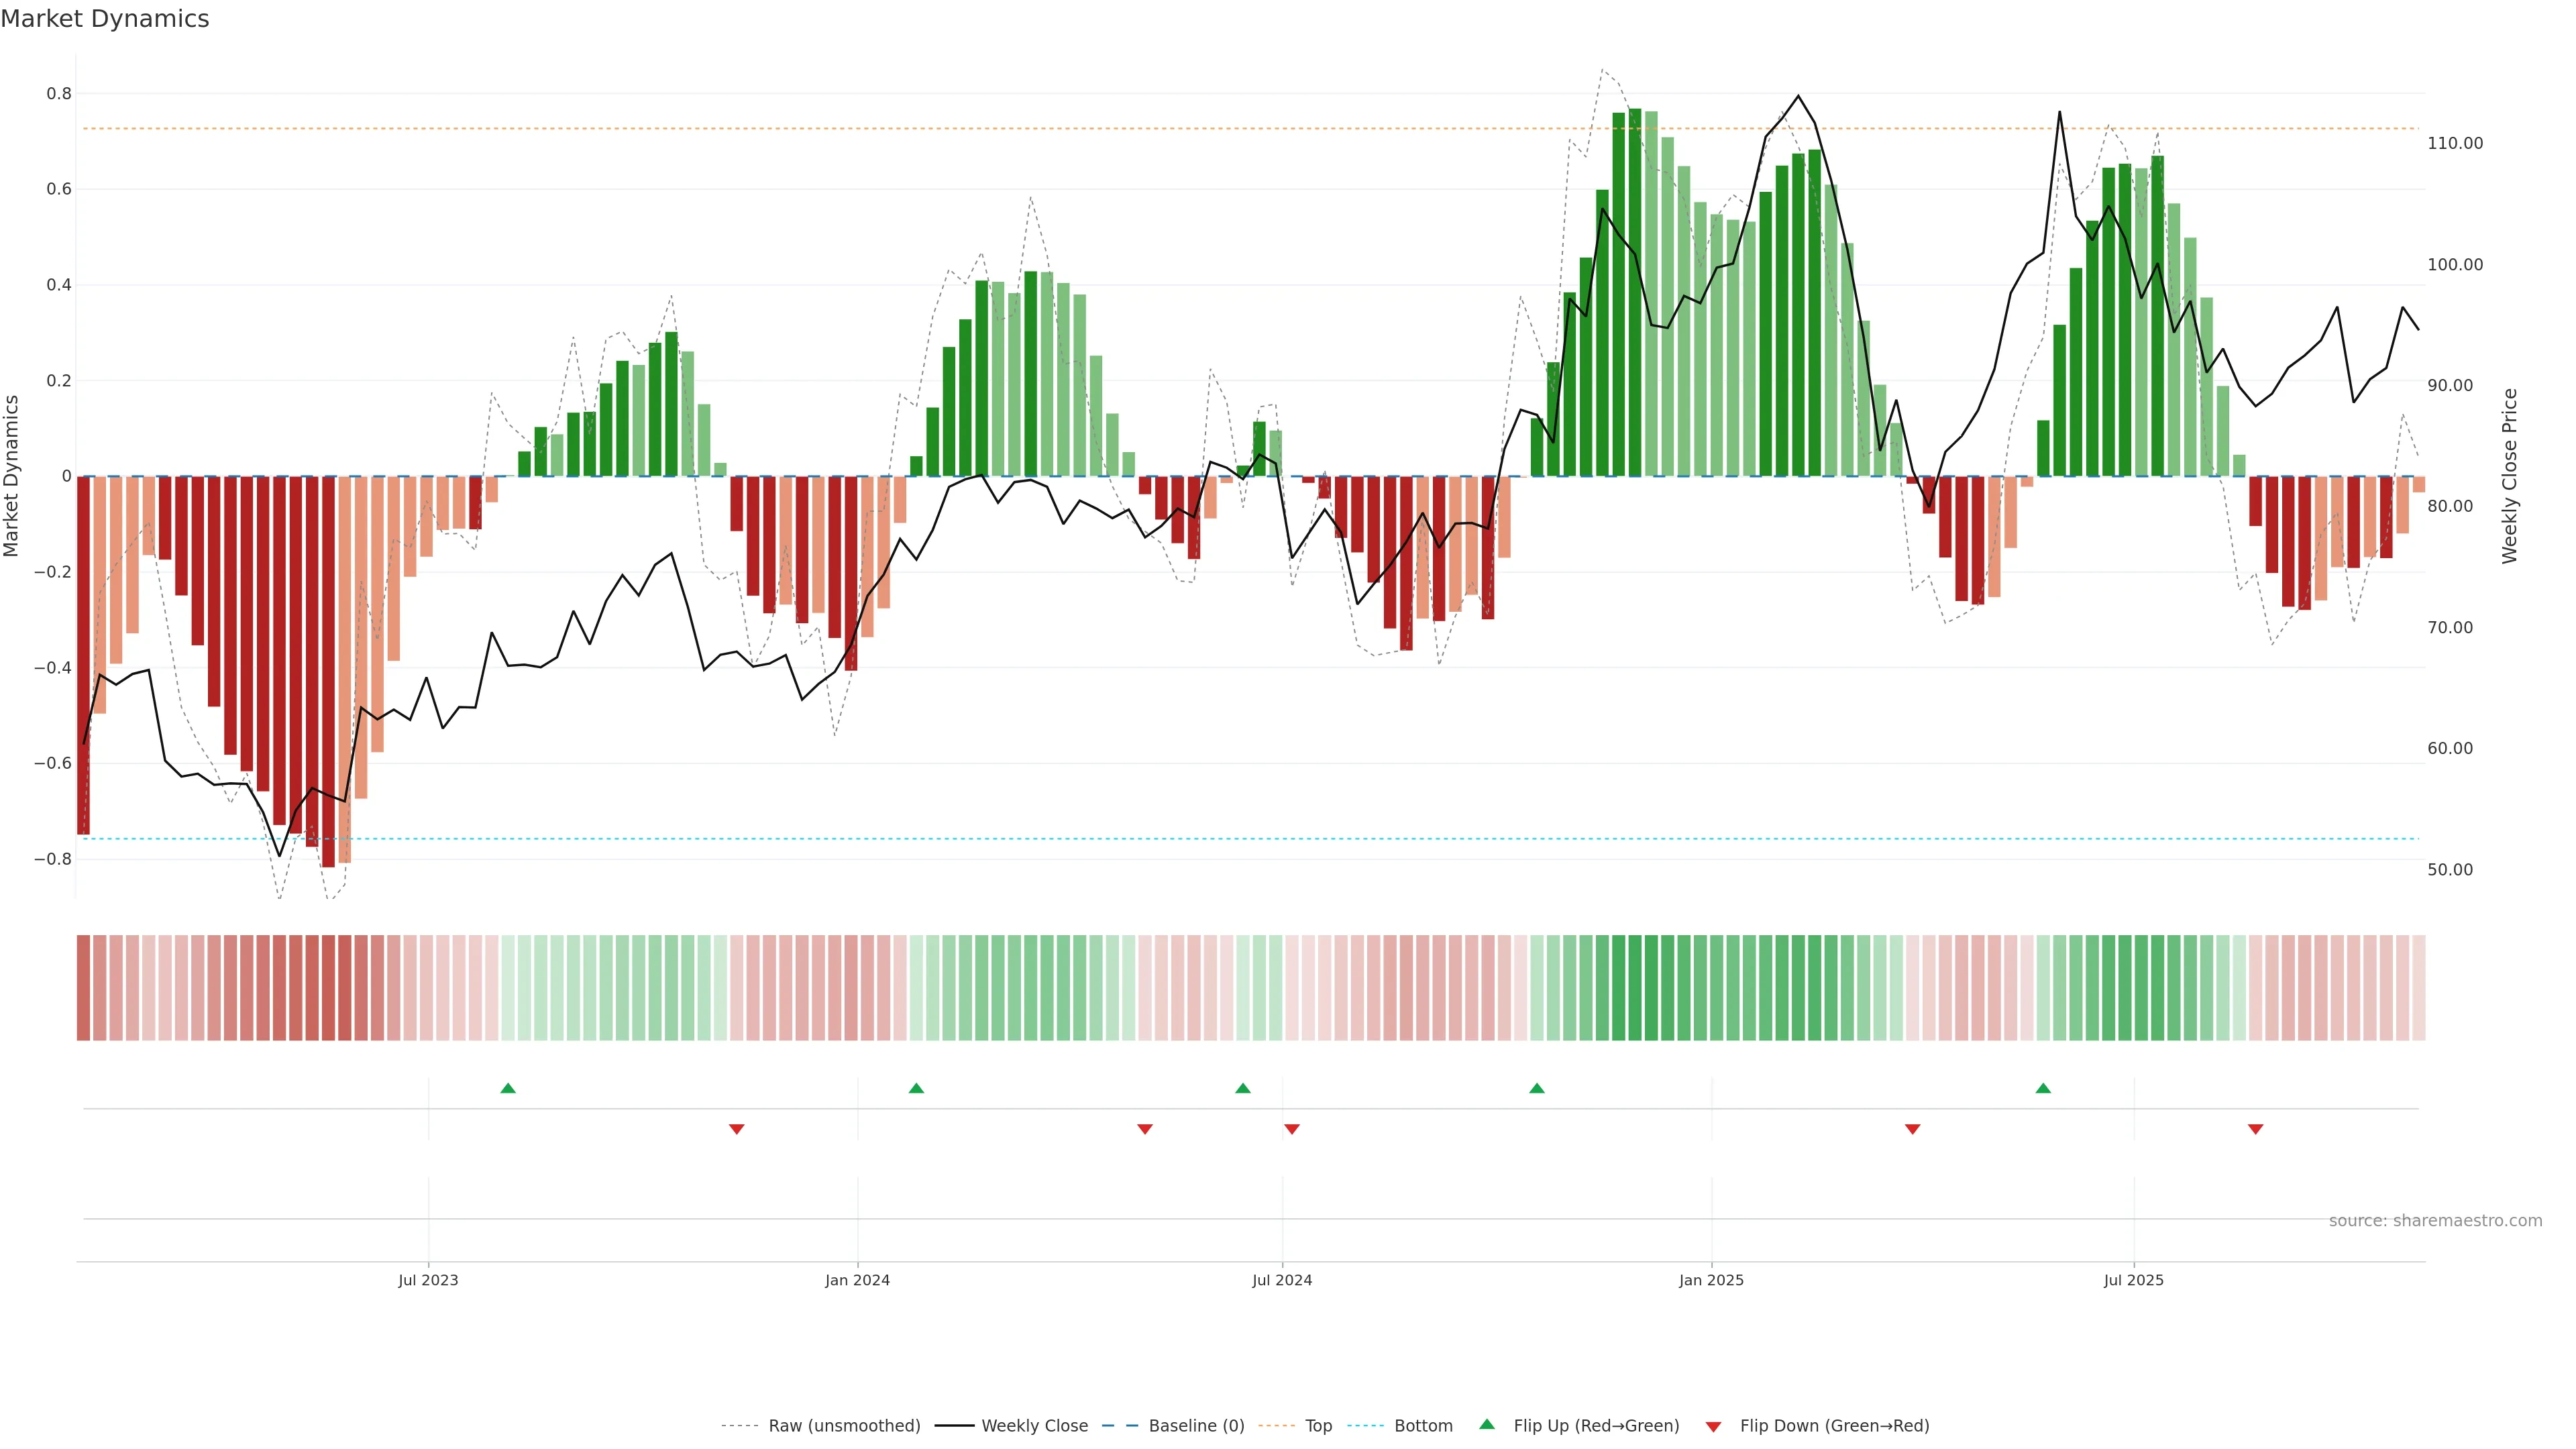Click the Weekly Close Price axis title
This screenshot has width=2576, height=1449.
[2509, 476]
